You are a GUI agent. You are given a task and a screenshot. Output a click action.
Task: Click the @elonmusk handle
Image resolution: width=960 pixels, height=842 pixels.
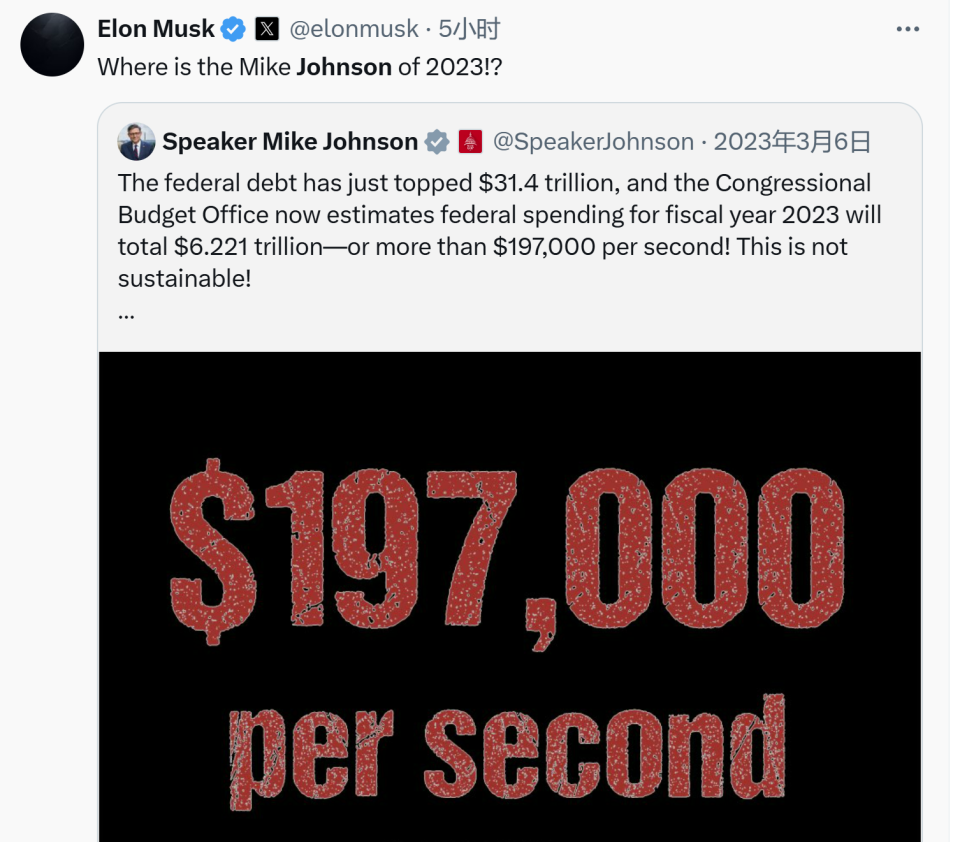coord(353,29)
